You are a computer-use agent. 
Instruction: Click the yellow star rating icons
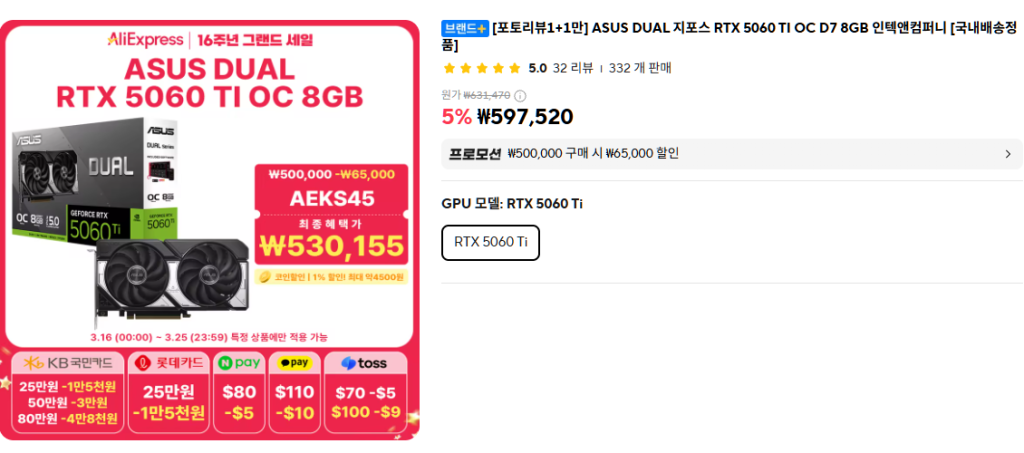pyautogui.click(x=481, y=68)
